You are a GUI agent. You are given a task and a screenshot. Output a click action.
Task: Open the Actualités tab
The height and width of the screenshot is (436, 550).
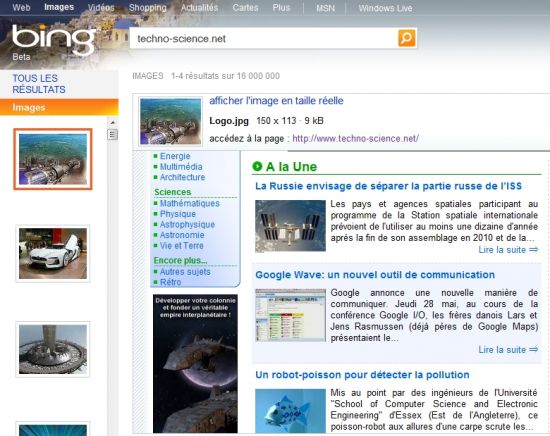(x=200, y=7)
